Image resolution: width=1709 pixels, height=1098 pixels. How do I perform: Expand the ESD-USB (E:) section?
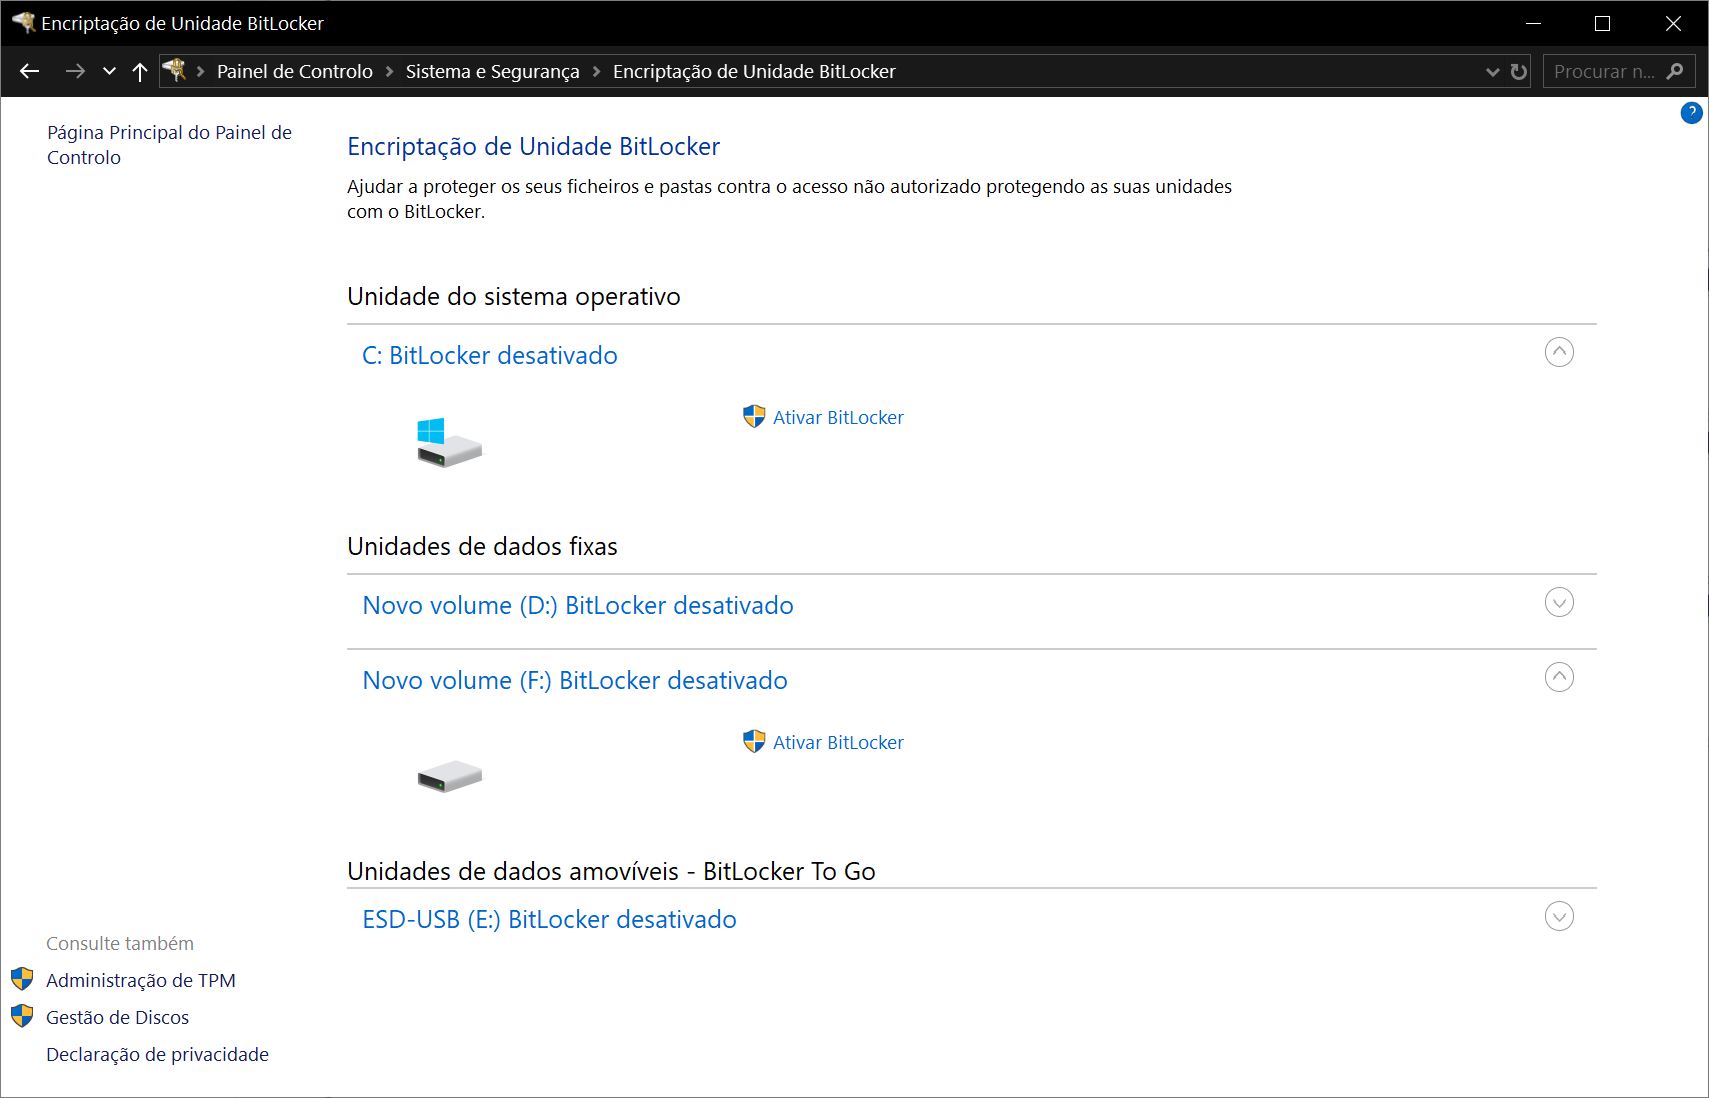pyautogui.click(x=1559, y=916)
